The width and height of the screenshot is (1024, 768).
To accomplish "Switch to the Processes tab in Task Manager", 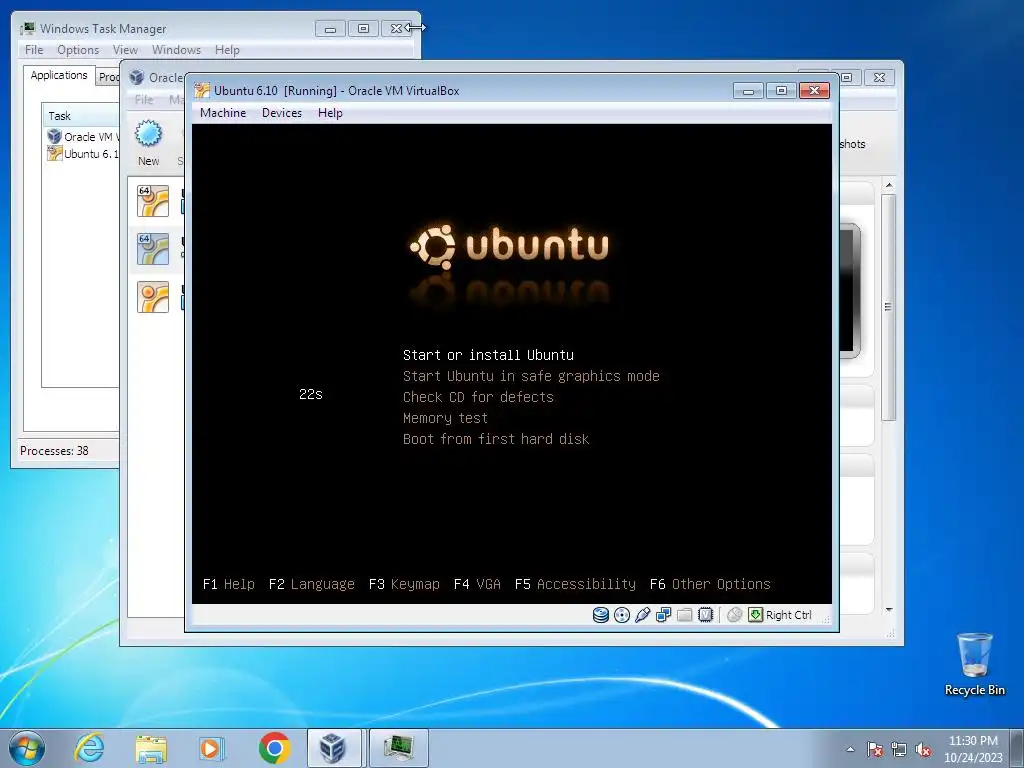I will [x=108, y=77].
